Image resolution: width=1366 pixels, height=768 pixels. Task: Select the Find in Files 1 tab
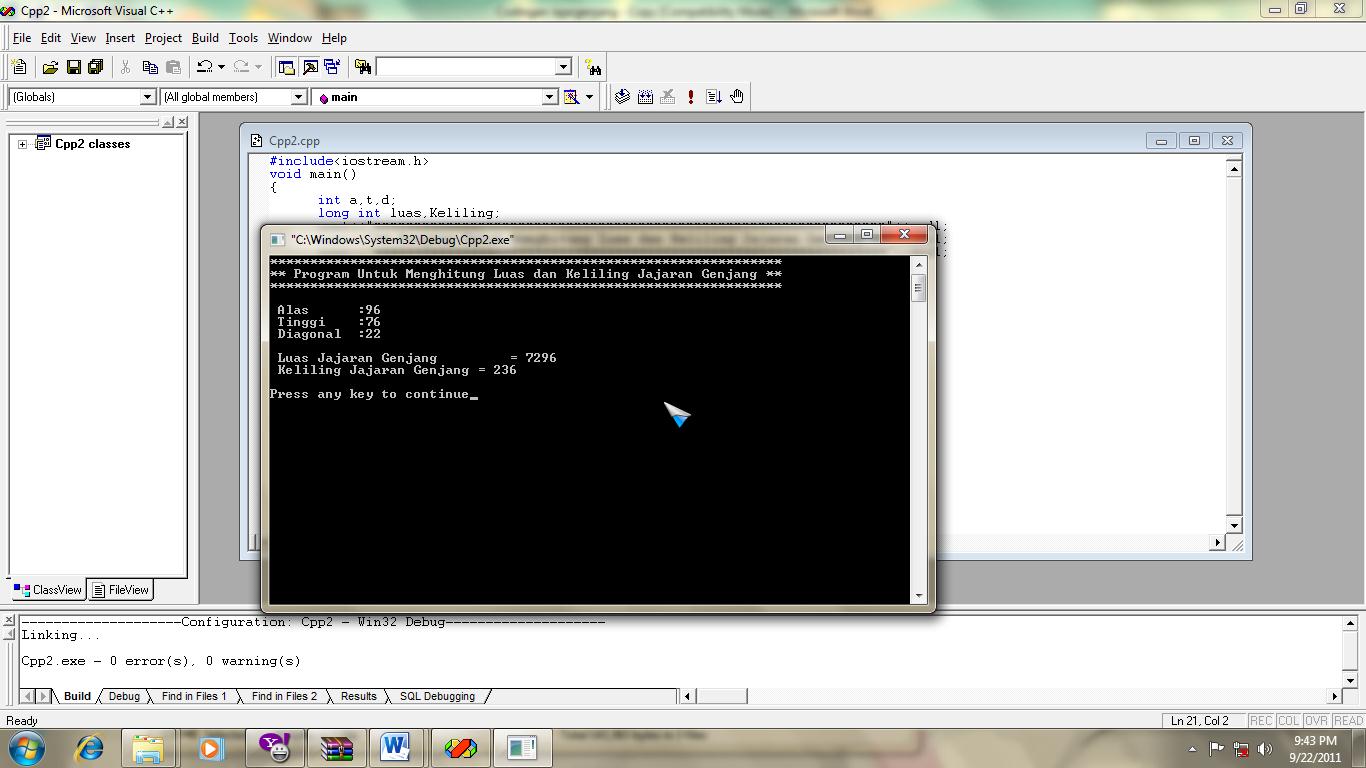[194, 696]
